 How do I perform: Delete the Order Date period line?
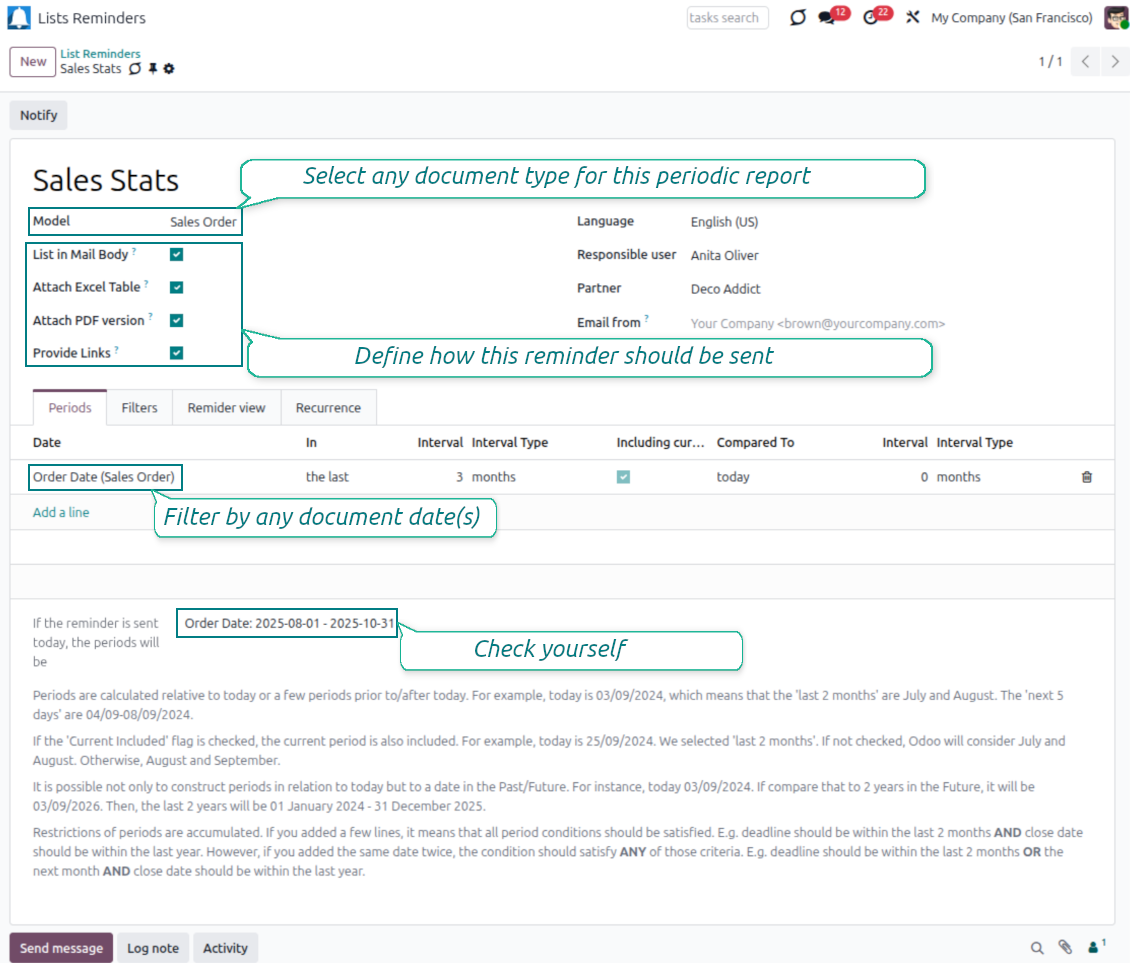(x=1087, y=477)
